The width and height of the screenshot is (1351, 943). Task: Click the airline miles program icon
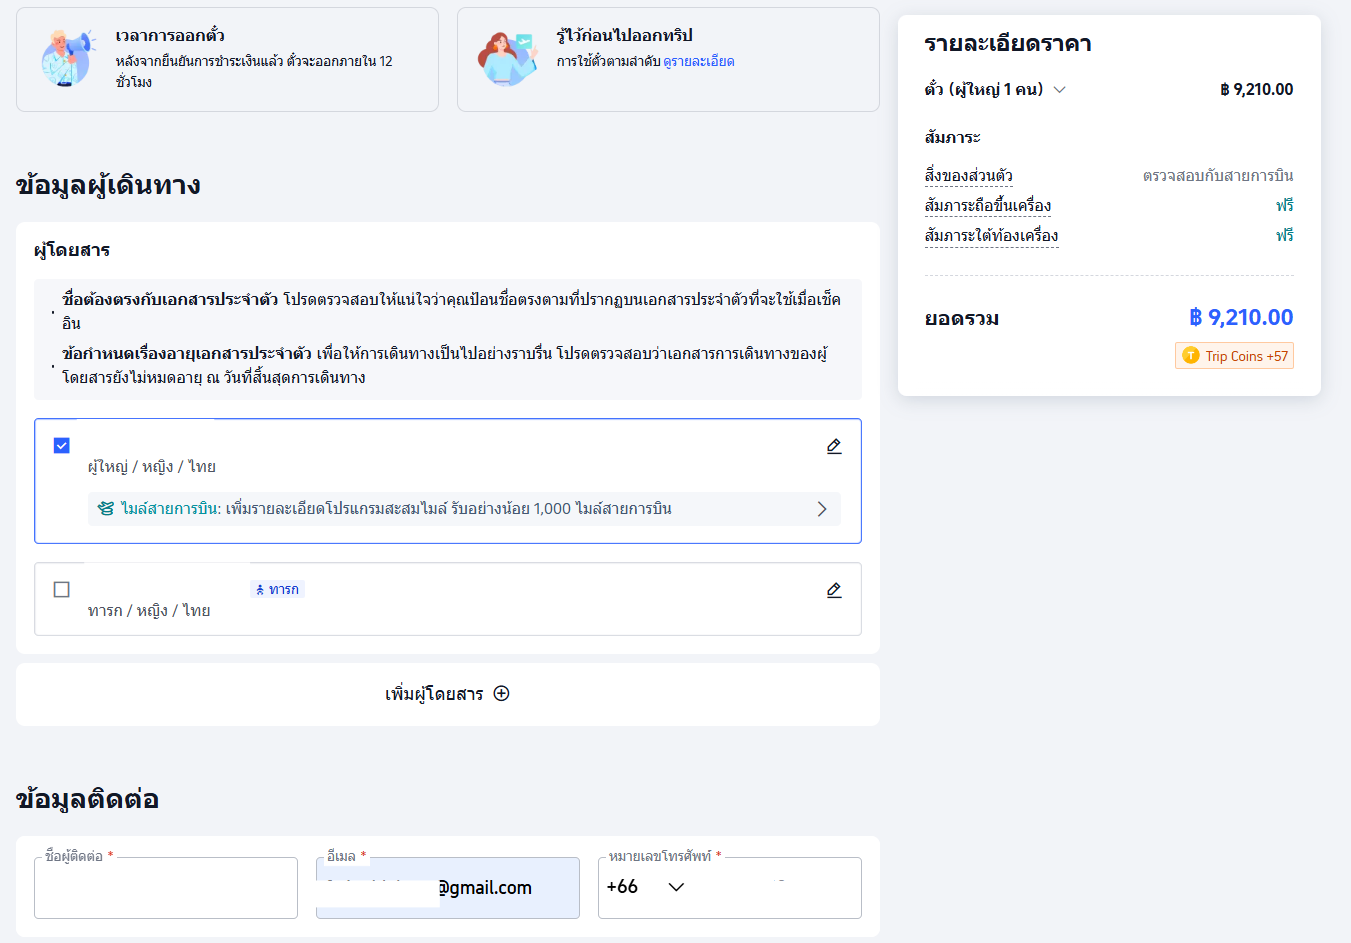[106, 509]
